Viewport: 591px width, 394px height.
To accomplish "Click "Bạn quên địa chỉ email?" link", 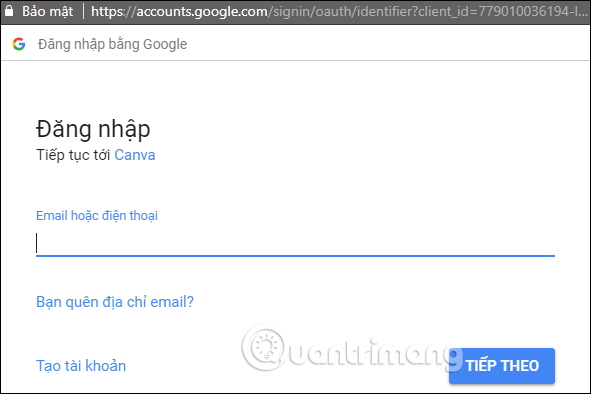I will point(115,302).
